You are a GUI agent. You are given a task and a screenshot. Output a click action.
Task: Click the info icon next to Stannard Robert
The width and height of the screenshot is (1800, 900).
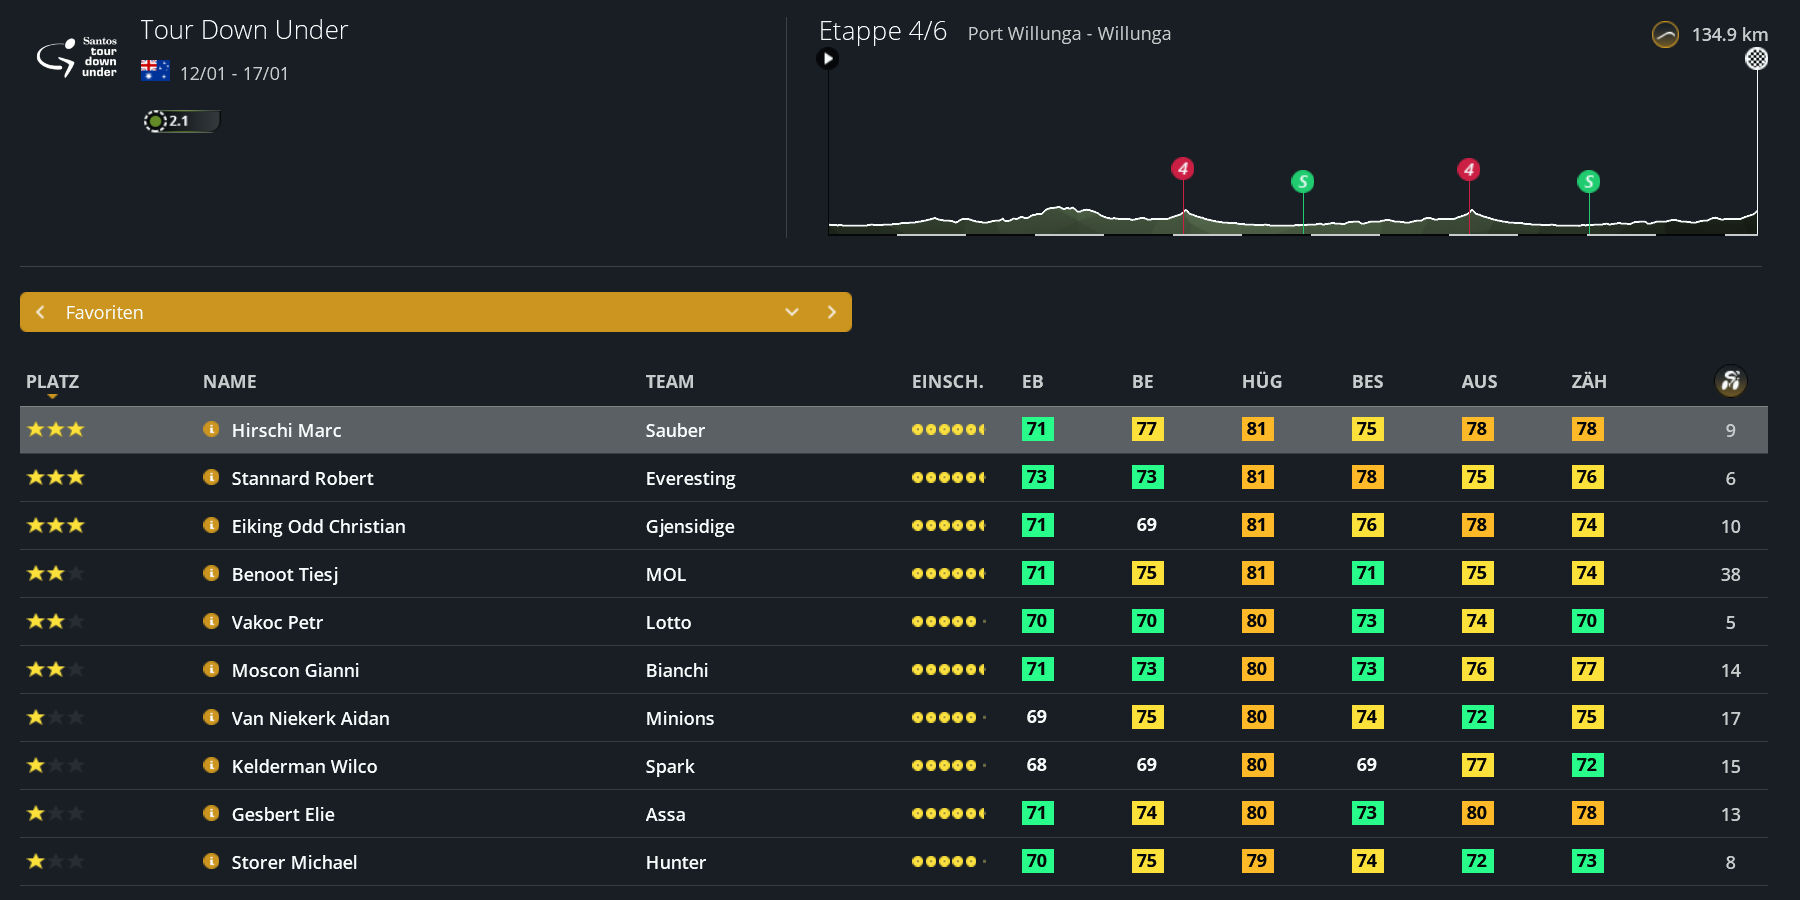(x=211, y=477)
